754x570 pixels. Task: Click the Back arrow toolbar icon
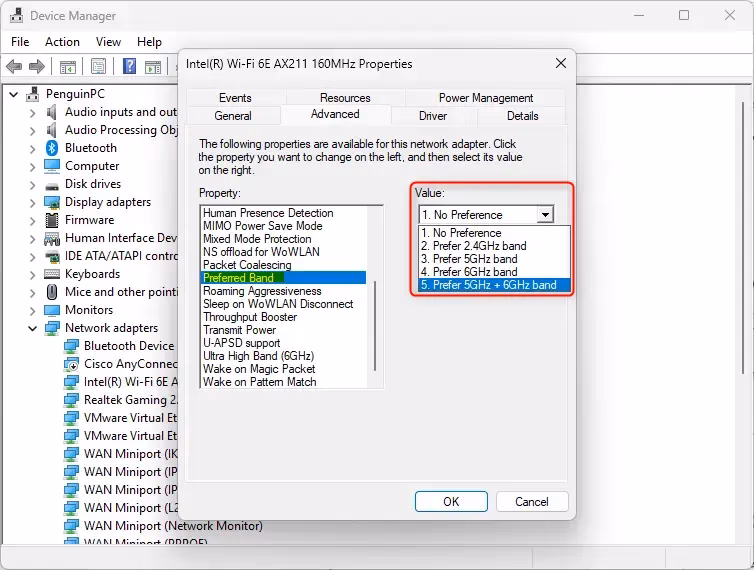[x=14, y=67]
